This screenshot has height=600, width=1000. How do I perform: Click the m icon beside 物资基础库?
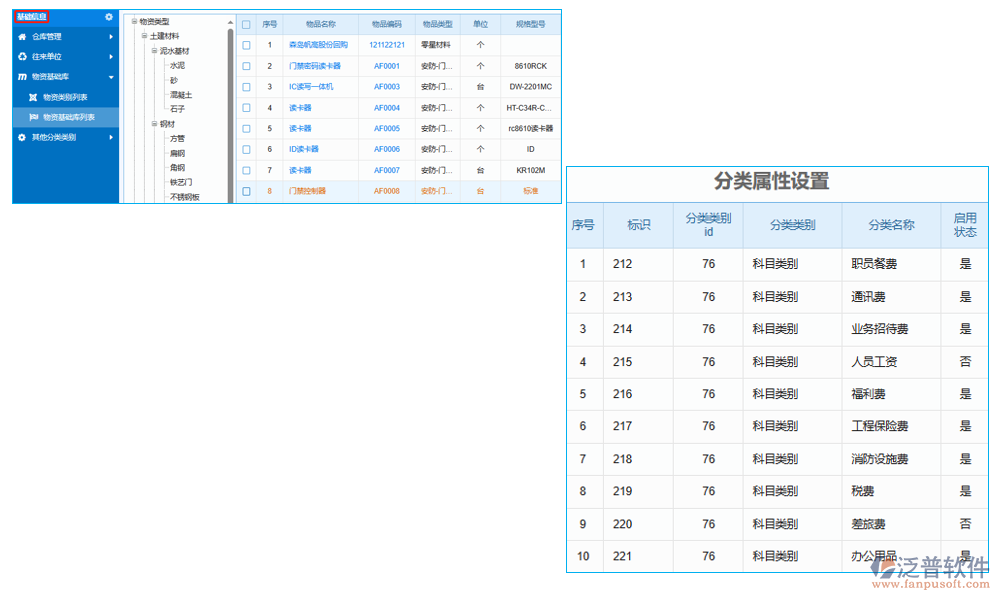click(22, 77)
